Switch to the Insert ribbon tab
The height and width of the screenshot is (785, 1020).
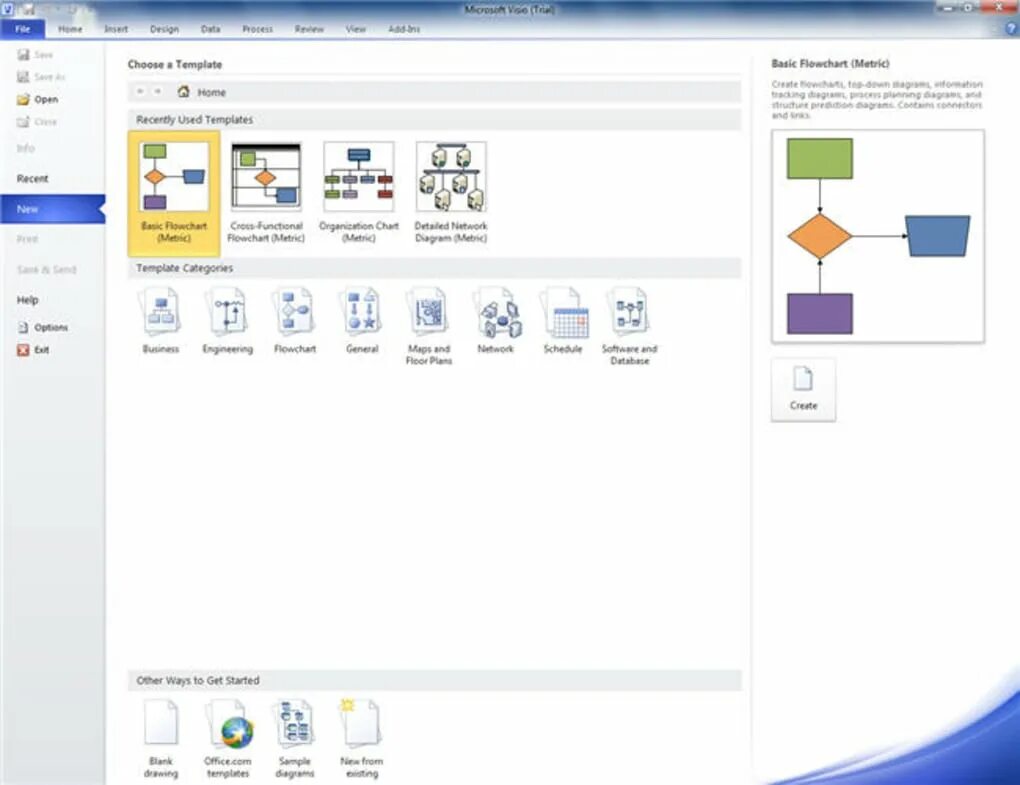point(116,29)
